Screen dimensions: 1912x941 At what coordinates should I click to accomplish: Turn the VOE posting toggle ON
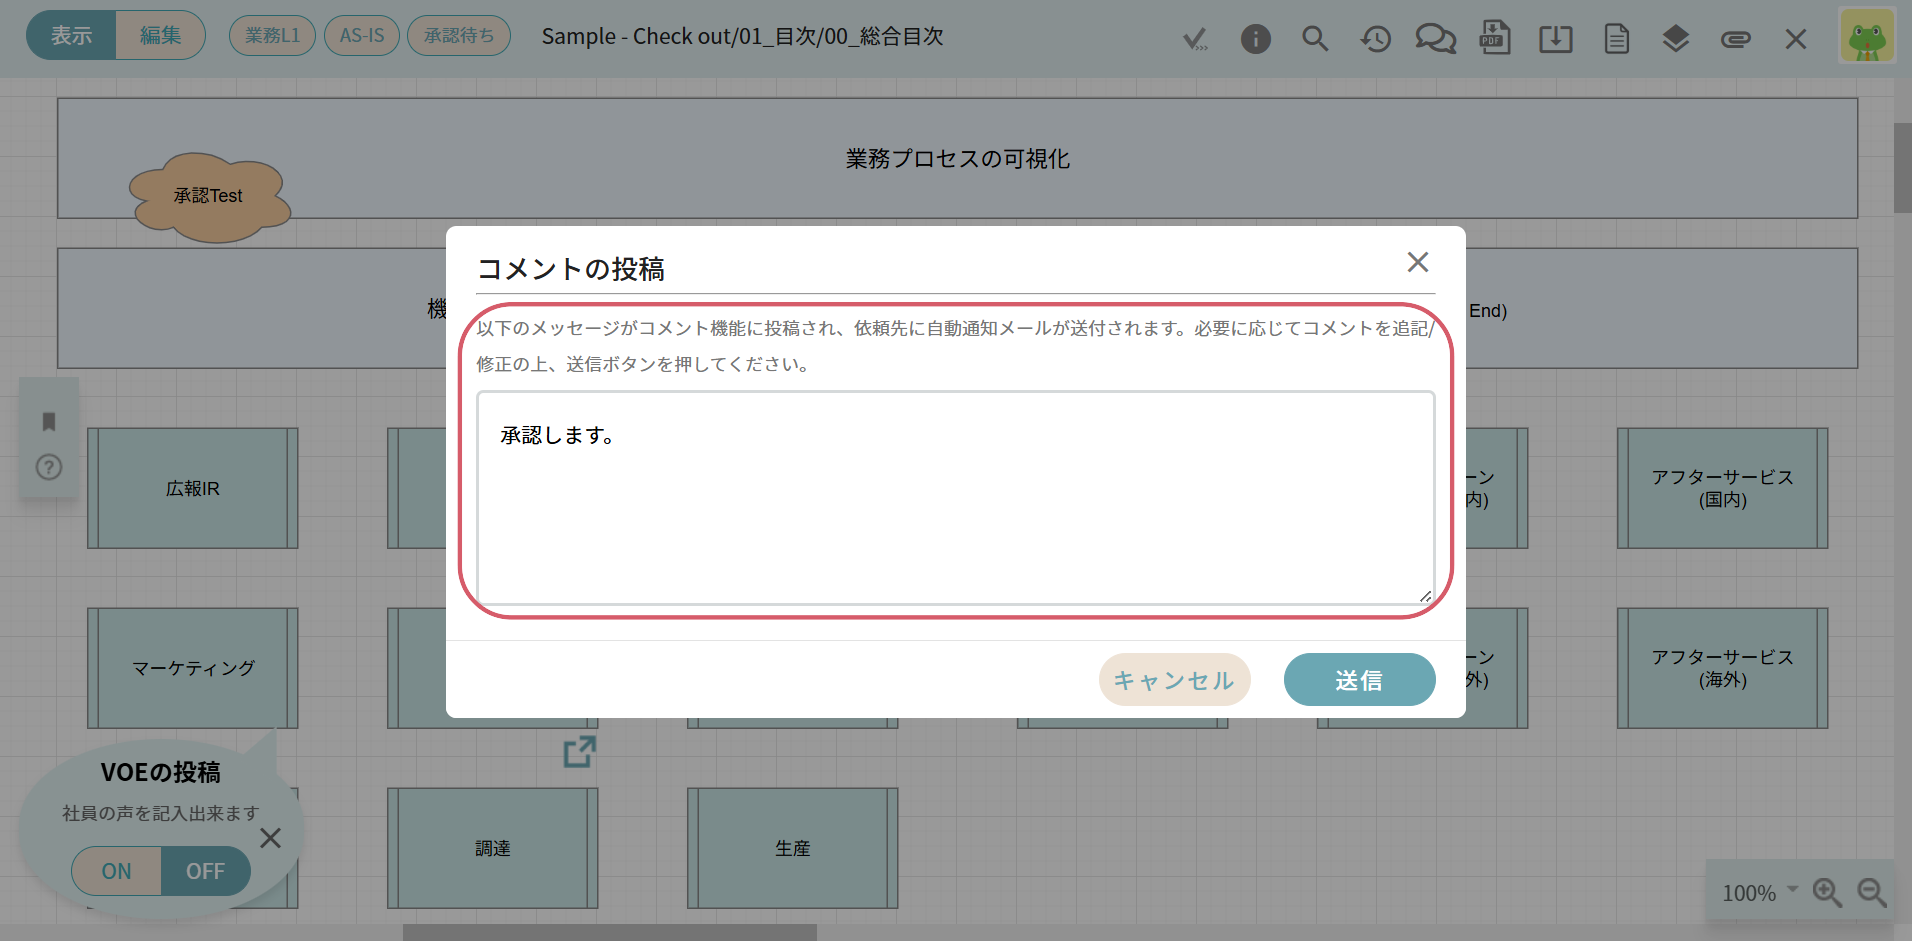117,871
